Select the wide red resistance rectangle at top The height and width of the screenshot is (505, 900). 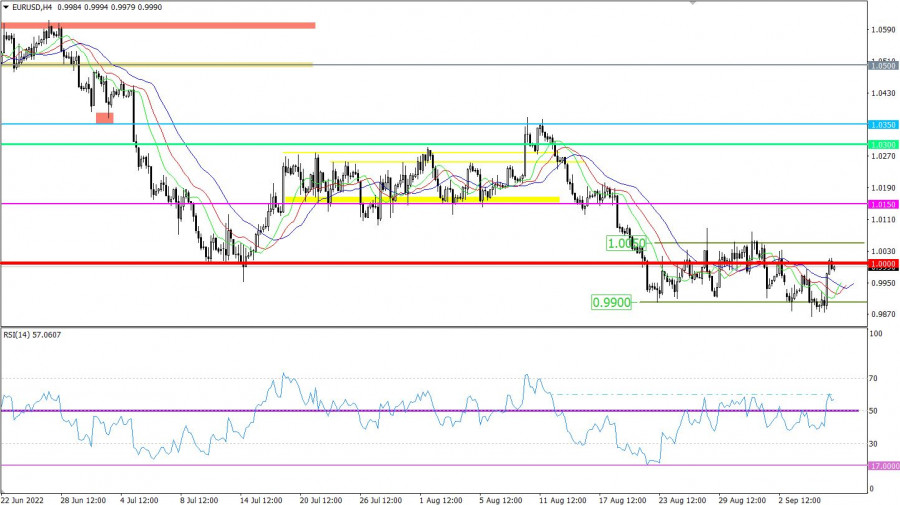pyautogui.click(x=160, y=25)
